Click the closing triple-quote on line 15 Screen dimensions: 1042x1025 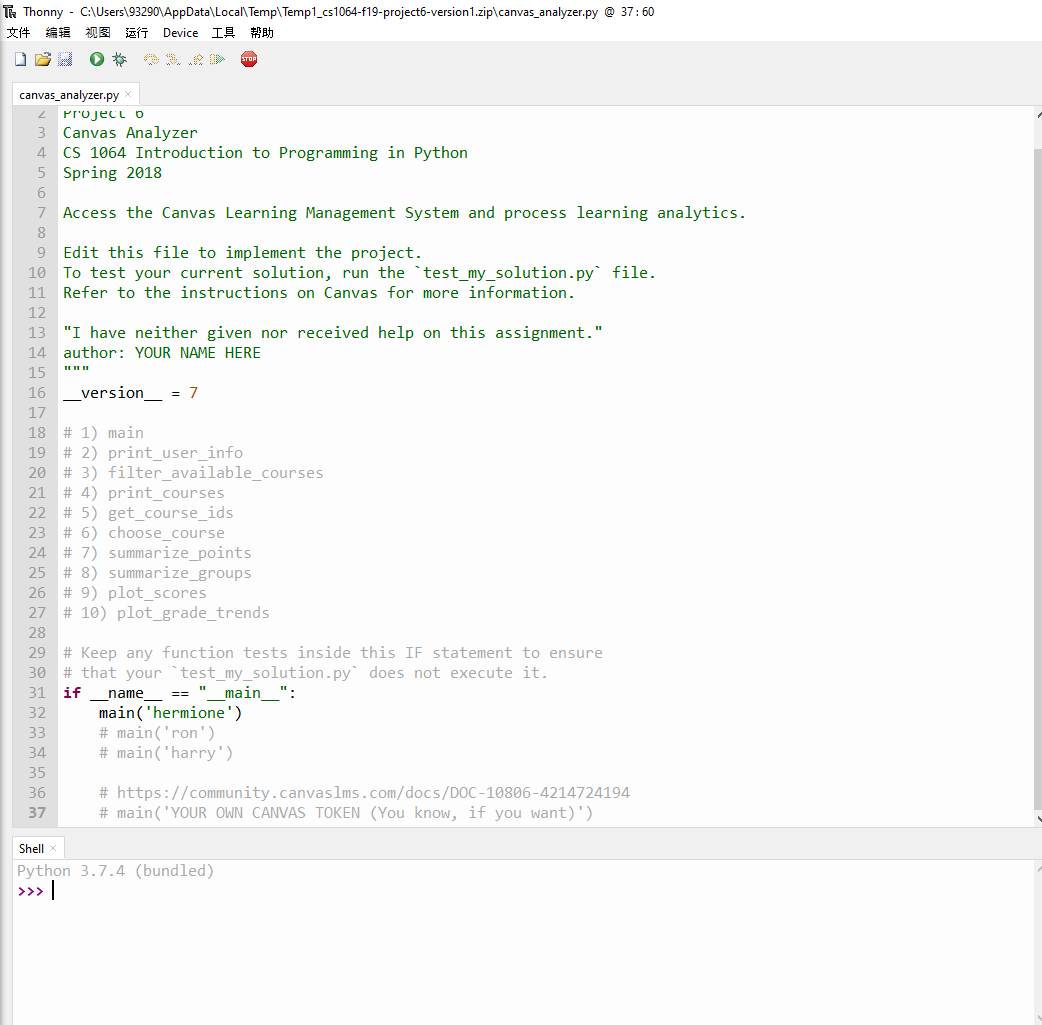76,369
